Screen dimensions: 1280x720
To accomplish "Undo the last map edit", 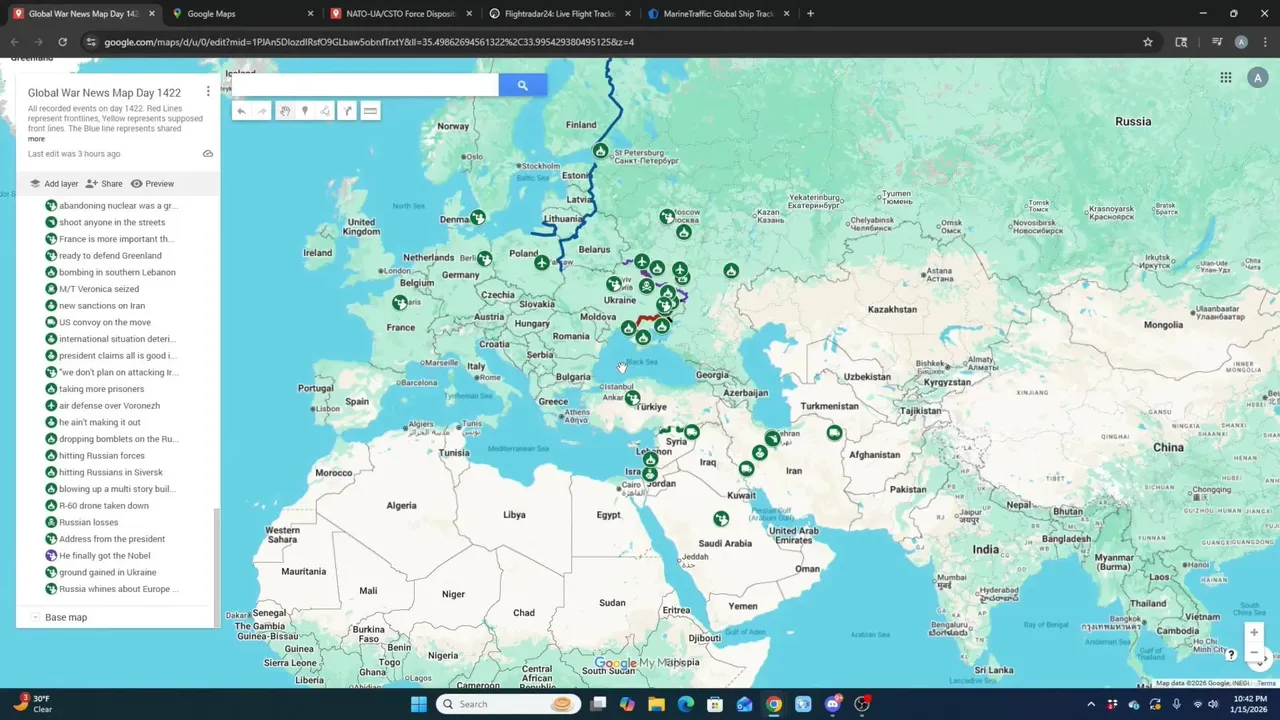I will coord(241,111).
